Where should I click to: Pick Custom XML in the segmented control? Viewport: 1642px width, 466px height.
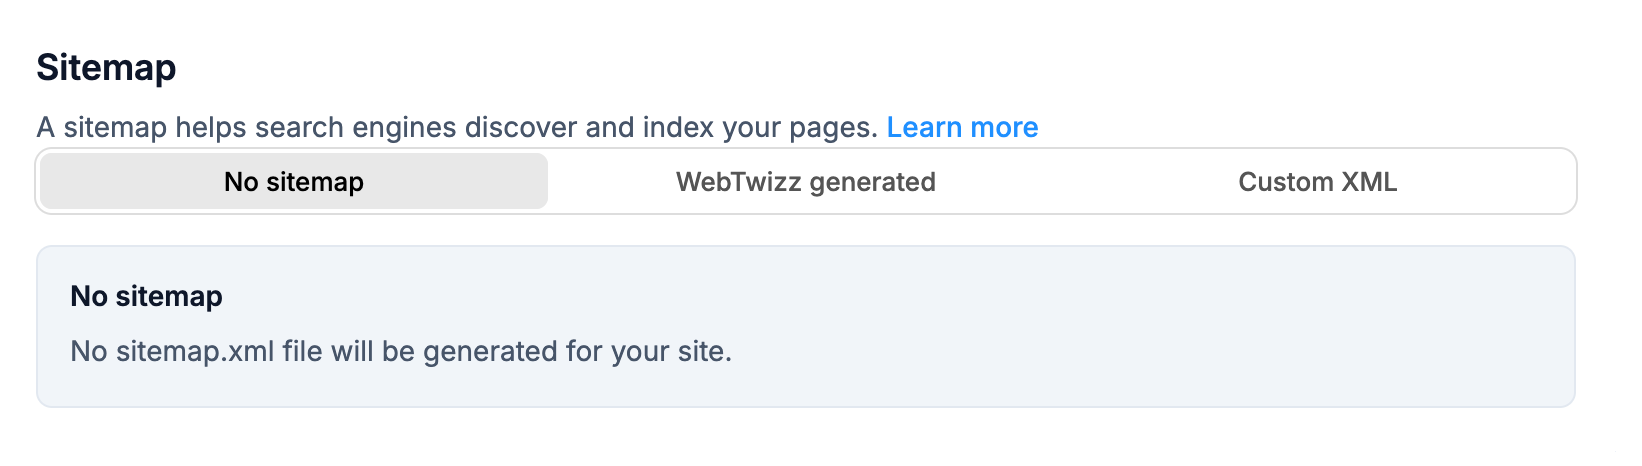(x=1317, y=182)
